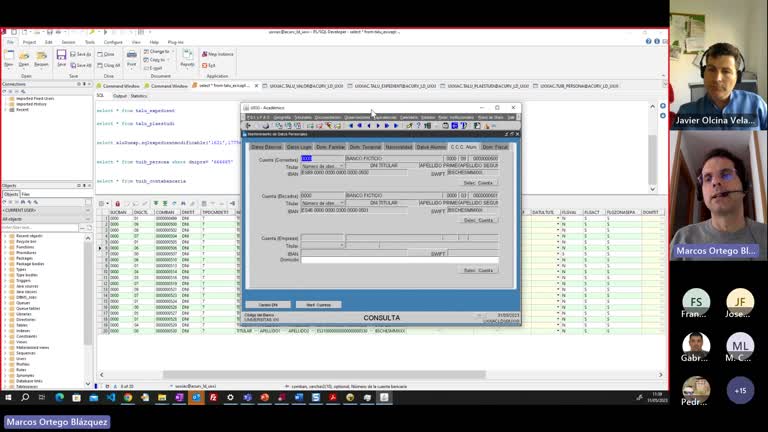Click the Domicilio input field
The width and height of the screenshot is (768, 432).
coord(400,260)
